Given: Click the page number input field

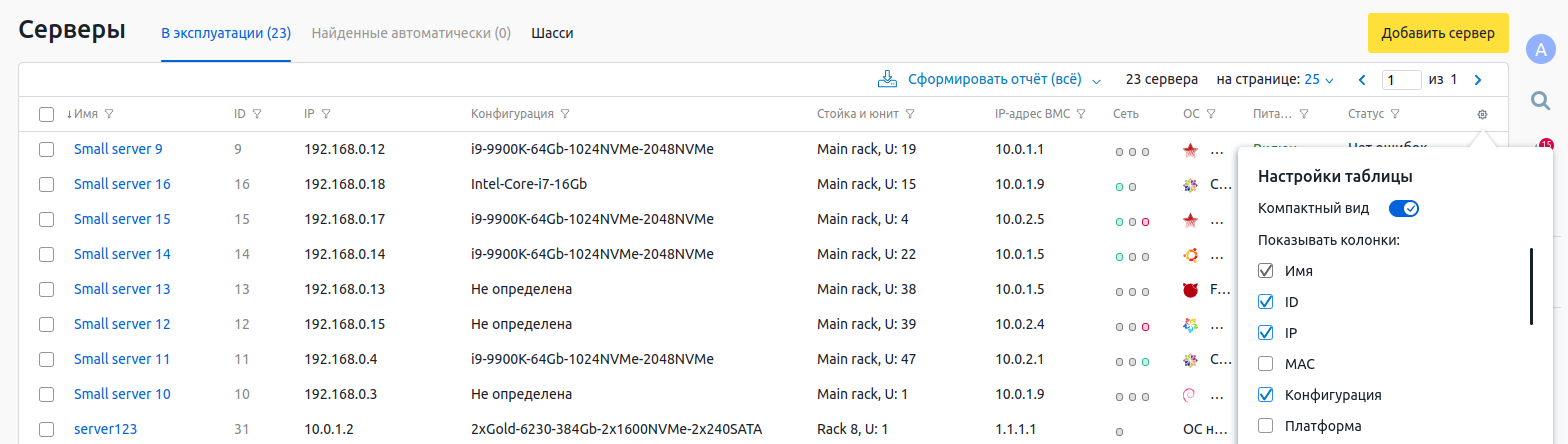Looking at the screenshot, I should [x=1401, y=79].
